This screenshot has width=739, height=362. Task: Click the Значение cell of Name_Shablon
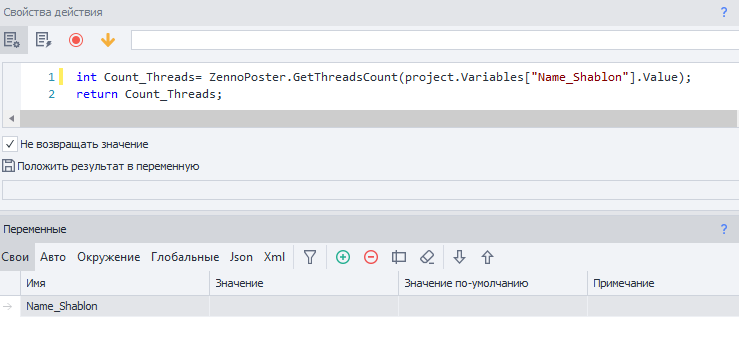[304, 306]
